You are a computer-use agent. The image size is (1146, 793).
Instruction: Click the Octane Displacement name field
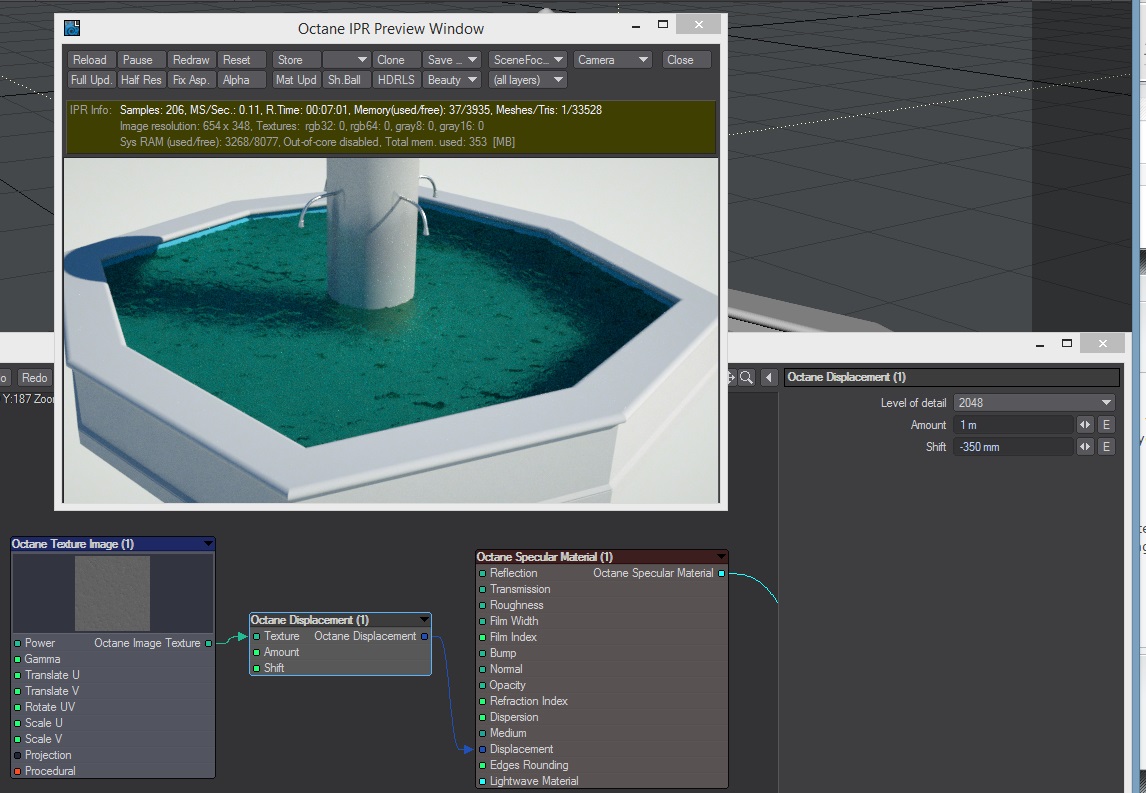click(952, 377)
